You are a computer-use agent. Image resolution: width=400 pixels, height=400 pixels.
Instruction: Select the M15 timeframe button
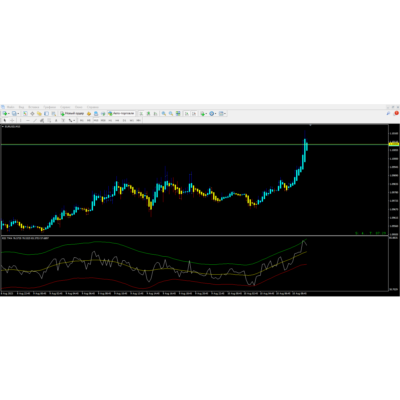pos(96,120)
